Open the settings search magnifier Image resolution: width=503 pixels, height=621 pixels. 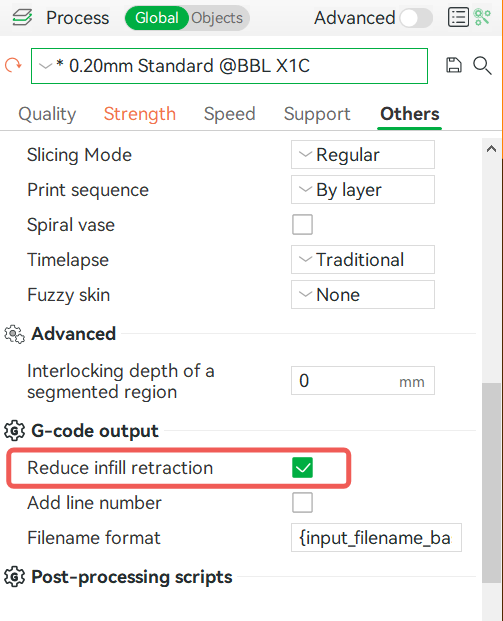point(482,66)
